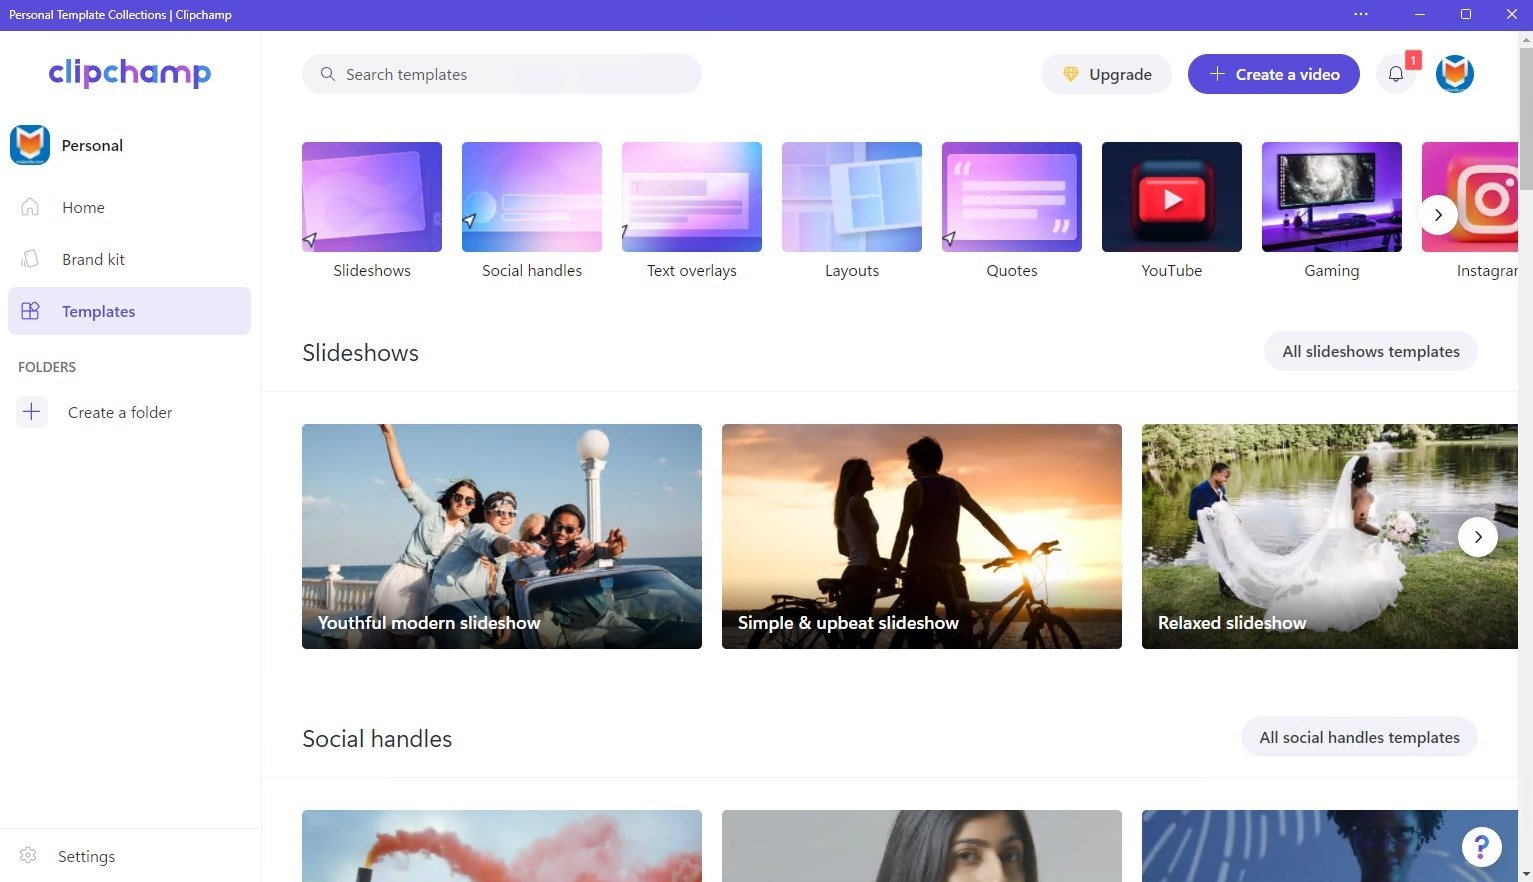The height and width of the screenshot is (882, 1533).
Task: Click Create a folder link
Action: (x=120, y=412)
